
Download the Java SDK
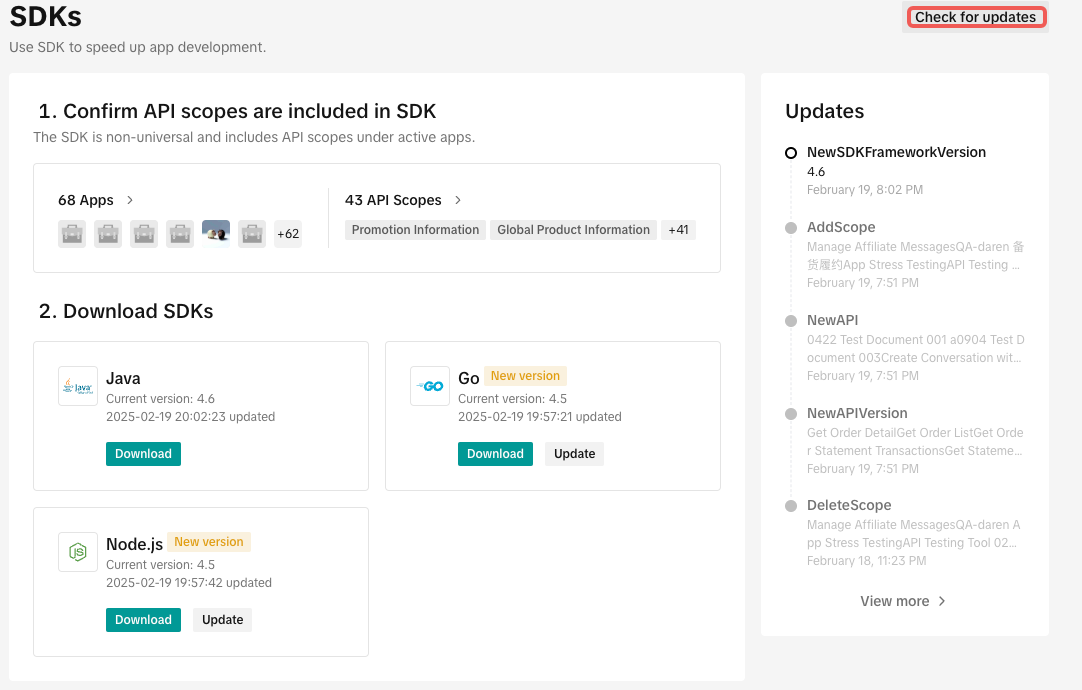pos(144,454)
